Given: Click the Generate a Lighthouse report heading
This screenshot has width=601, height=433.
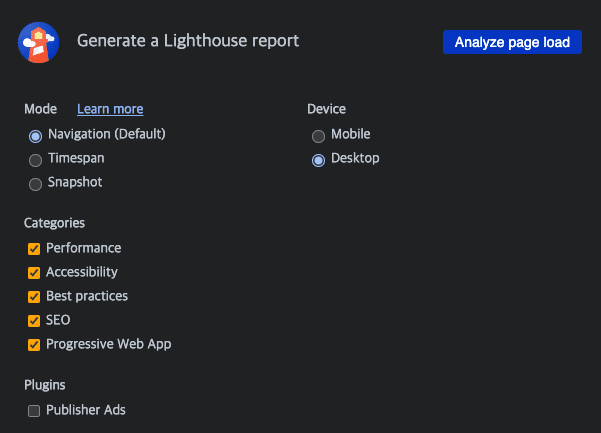Looking at the screenshot, I should (x=188, y=41).
